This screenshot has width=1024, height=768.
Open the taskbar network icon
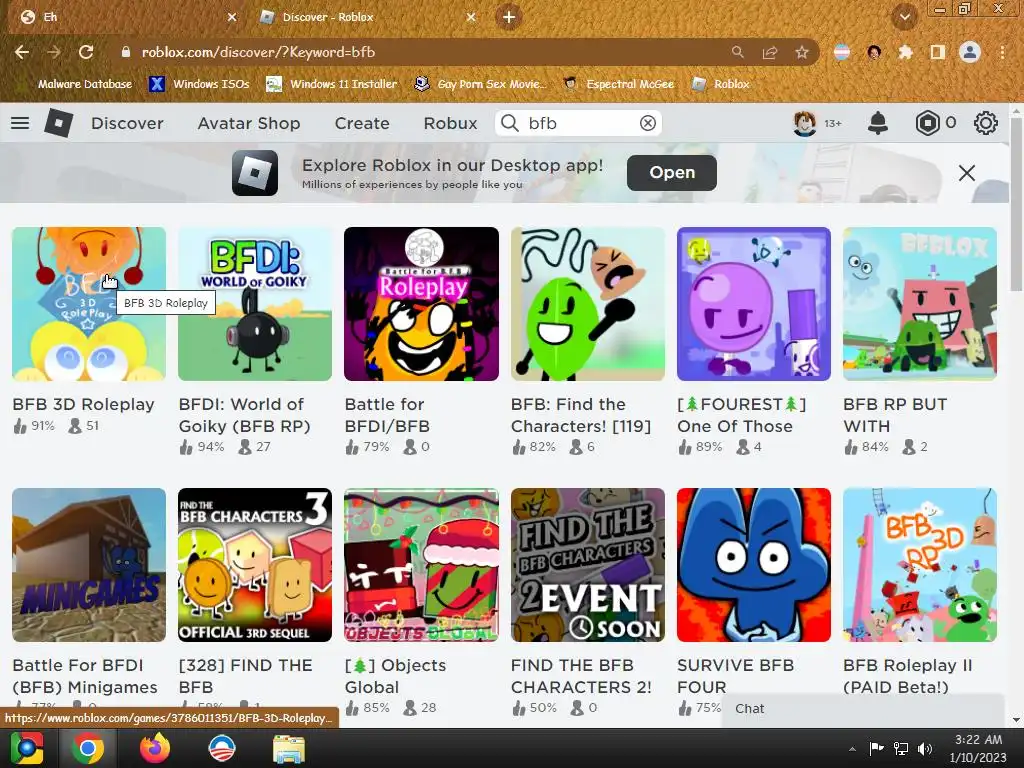(901, 749)
